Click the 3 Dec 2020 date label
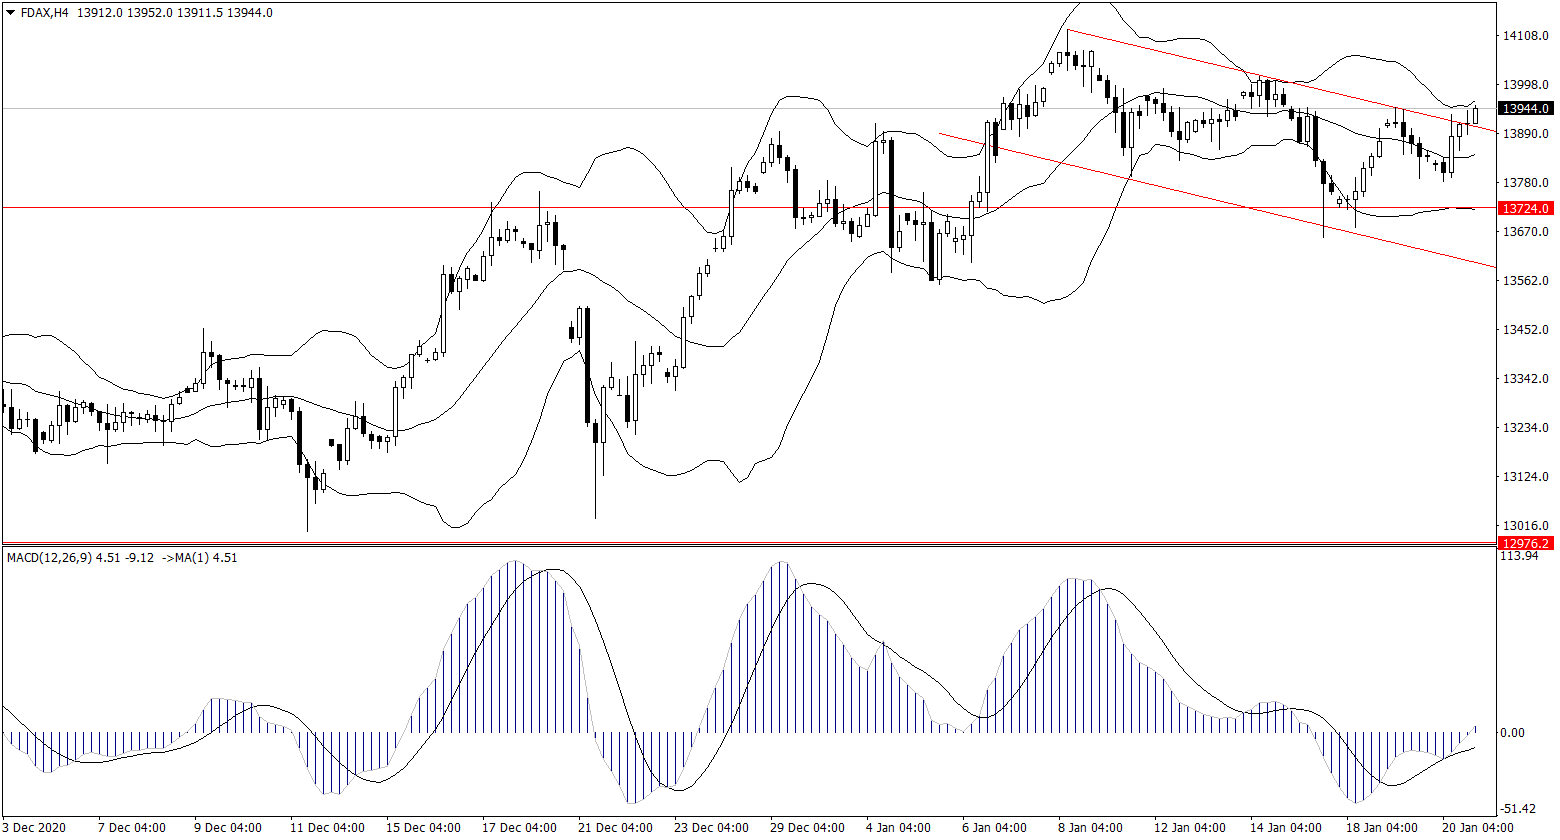1560x840 pixels. pyautogui.click(x=35, y=828)
